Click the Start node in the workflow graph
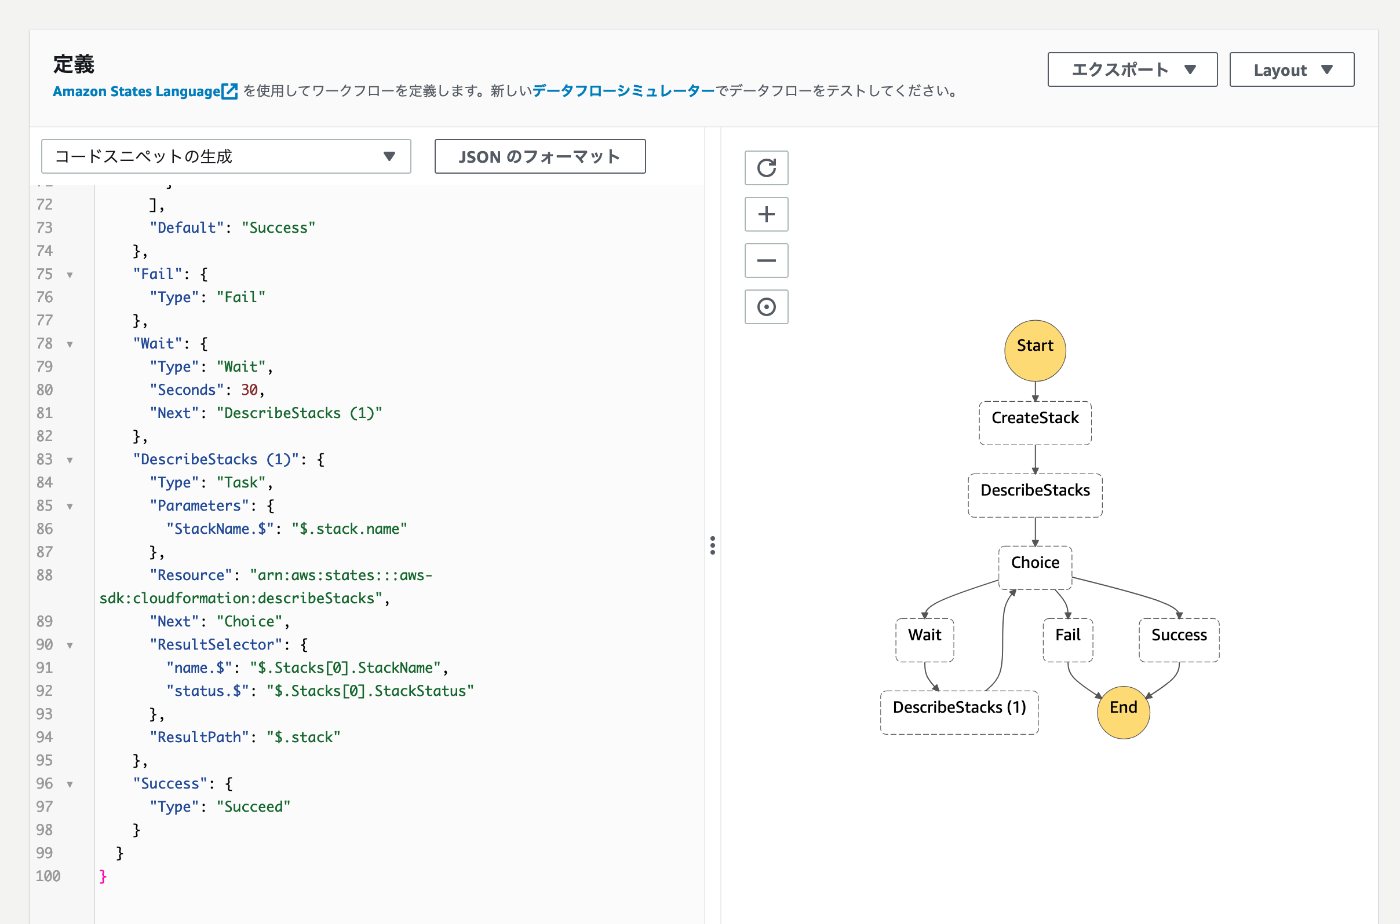The width and height of the screenshot is (1400, 924). tap(1034, 348)
